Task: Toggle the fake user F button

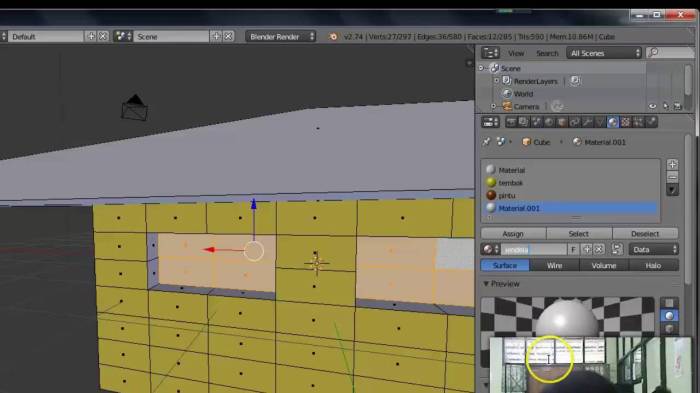Action: [x=573, y=249]
